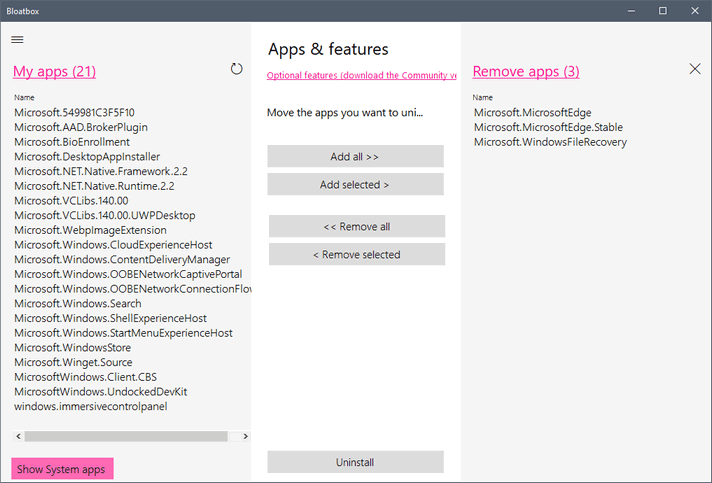Click the Add all button
This screenshot has width=712, height=483.
click(x=355, y=157)
